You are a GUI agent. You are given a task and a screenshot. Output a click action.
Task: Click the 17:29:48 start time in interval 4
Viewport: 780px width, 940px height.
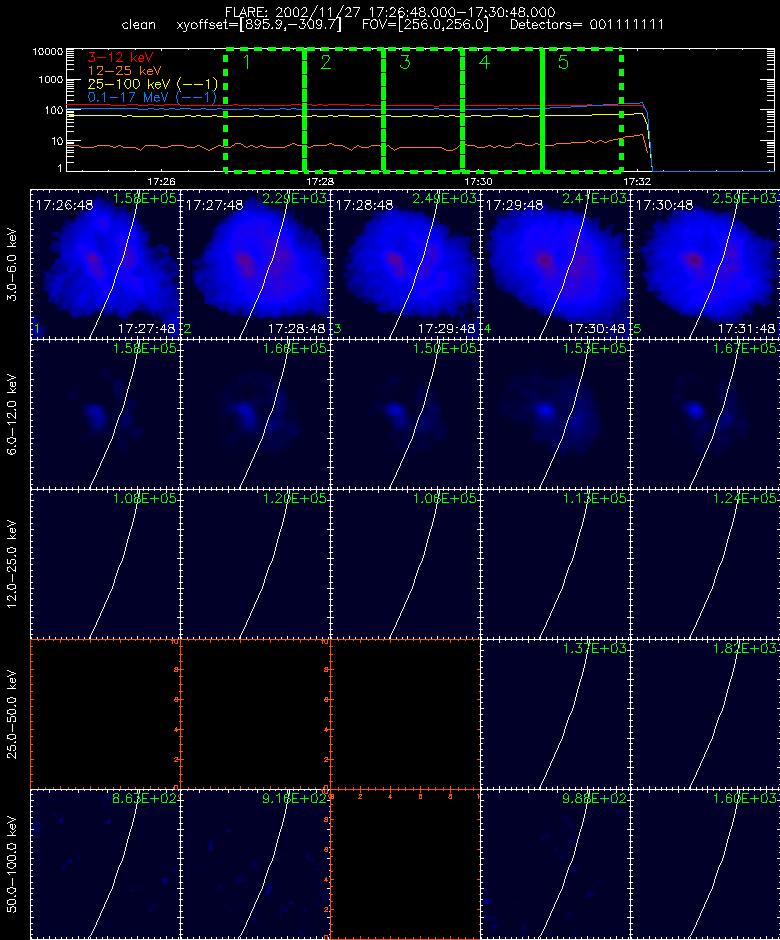pyautogui.click(x=514, y=206)
